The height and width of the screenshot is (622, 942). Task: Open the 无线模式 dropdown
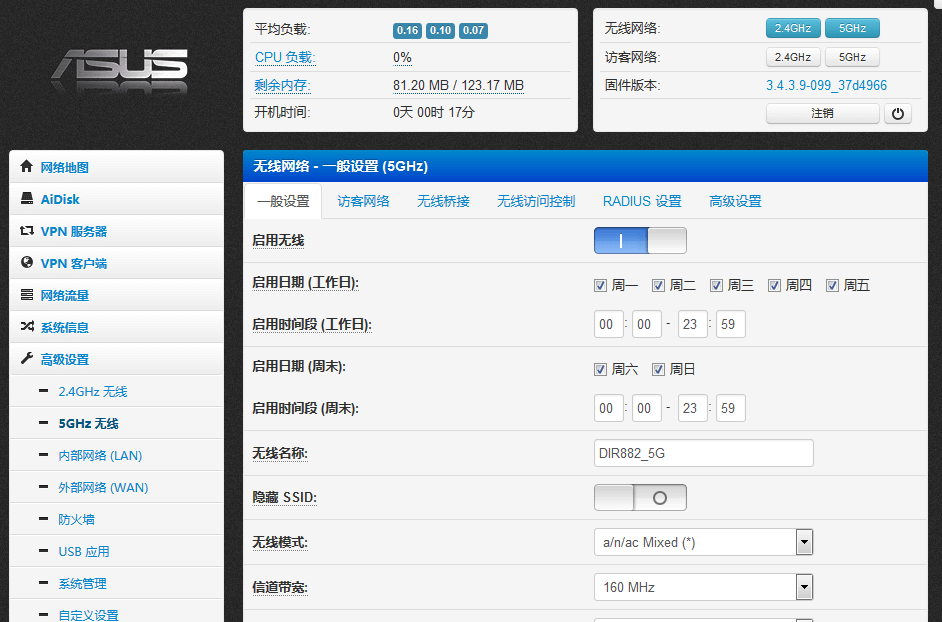(x=804, y=542)
